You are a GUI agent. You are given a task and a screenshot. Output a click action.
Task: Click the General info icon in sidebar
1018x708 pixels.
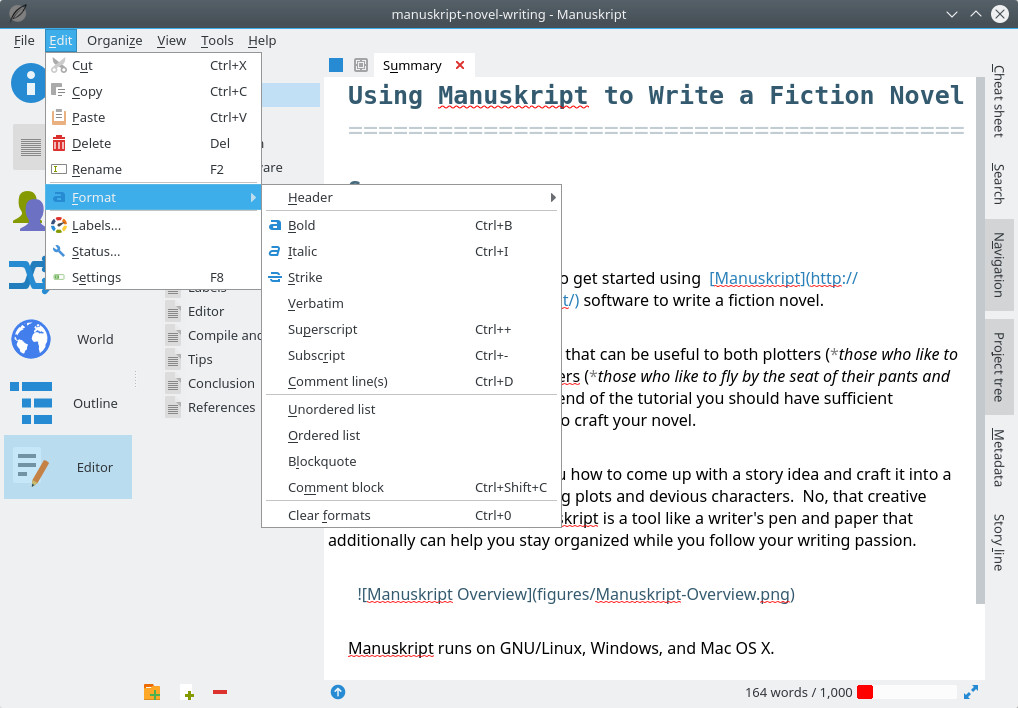pos(29,83)
